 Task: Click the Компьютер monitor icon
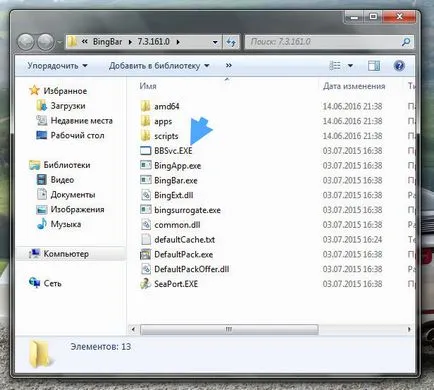pos(34,253)
